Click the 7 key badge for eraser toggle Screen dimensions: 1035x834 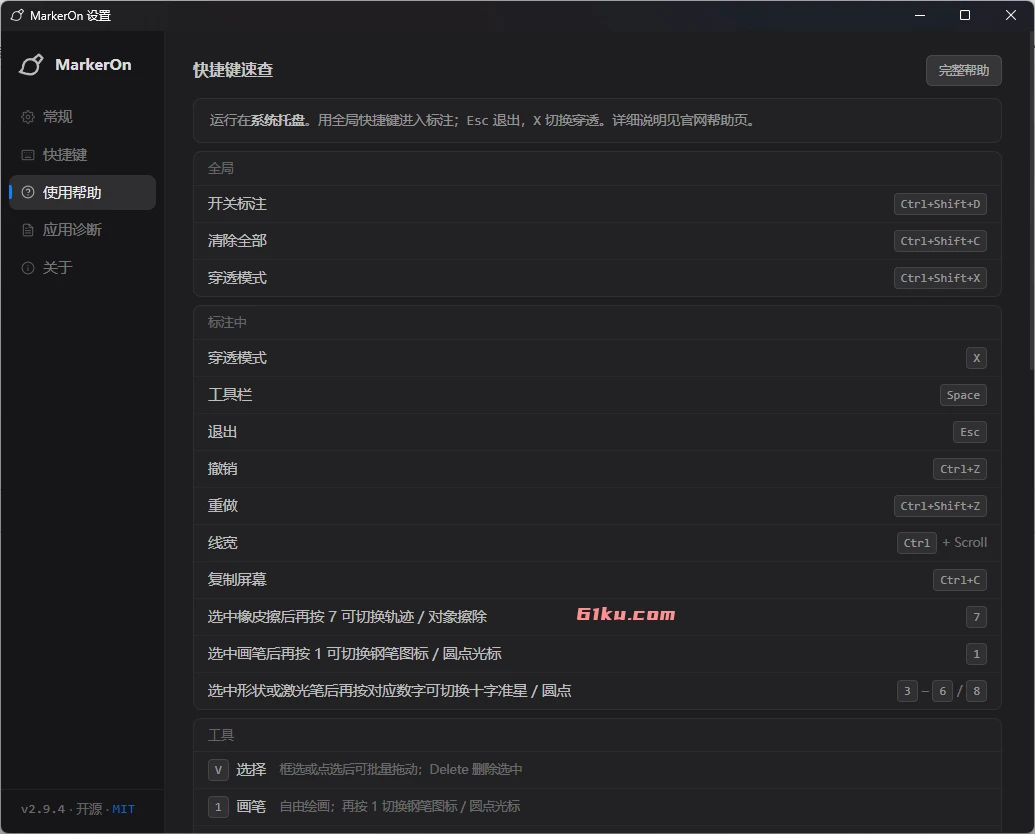[976, 617]
